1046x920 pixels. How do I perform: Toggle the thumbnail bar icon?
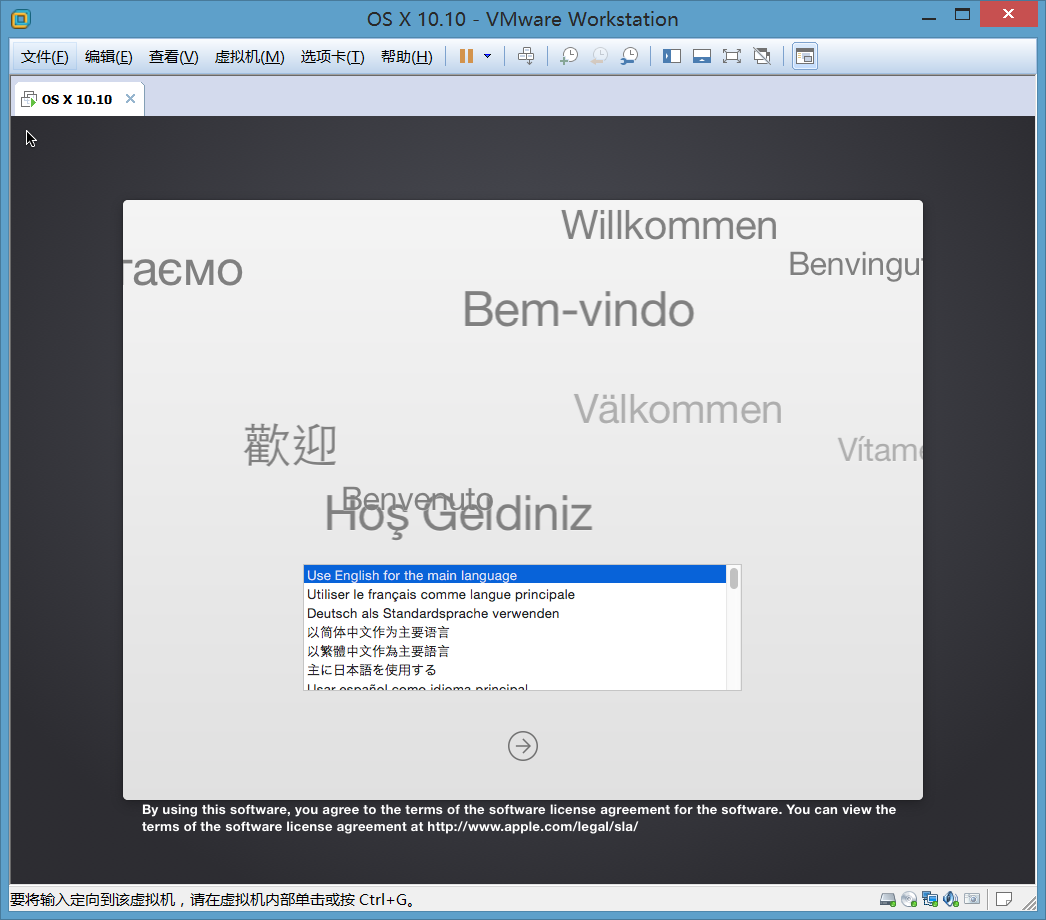702,56
